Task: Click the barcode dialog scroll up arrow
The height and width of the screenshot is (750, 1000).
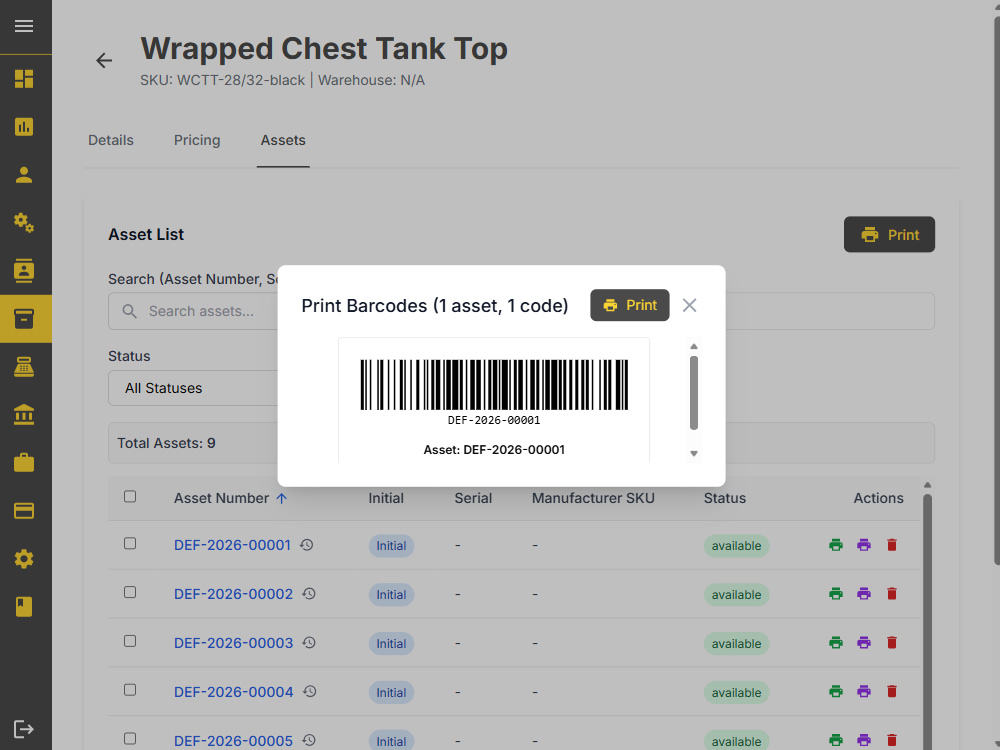Action: [694, 346]
